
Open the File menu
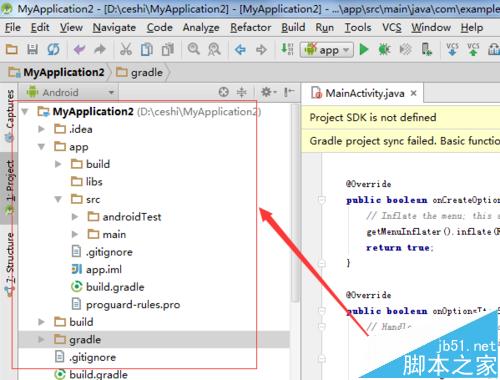click(13, 27)
